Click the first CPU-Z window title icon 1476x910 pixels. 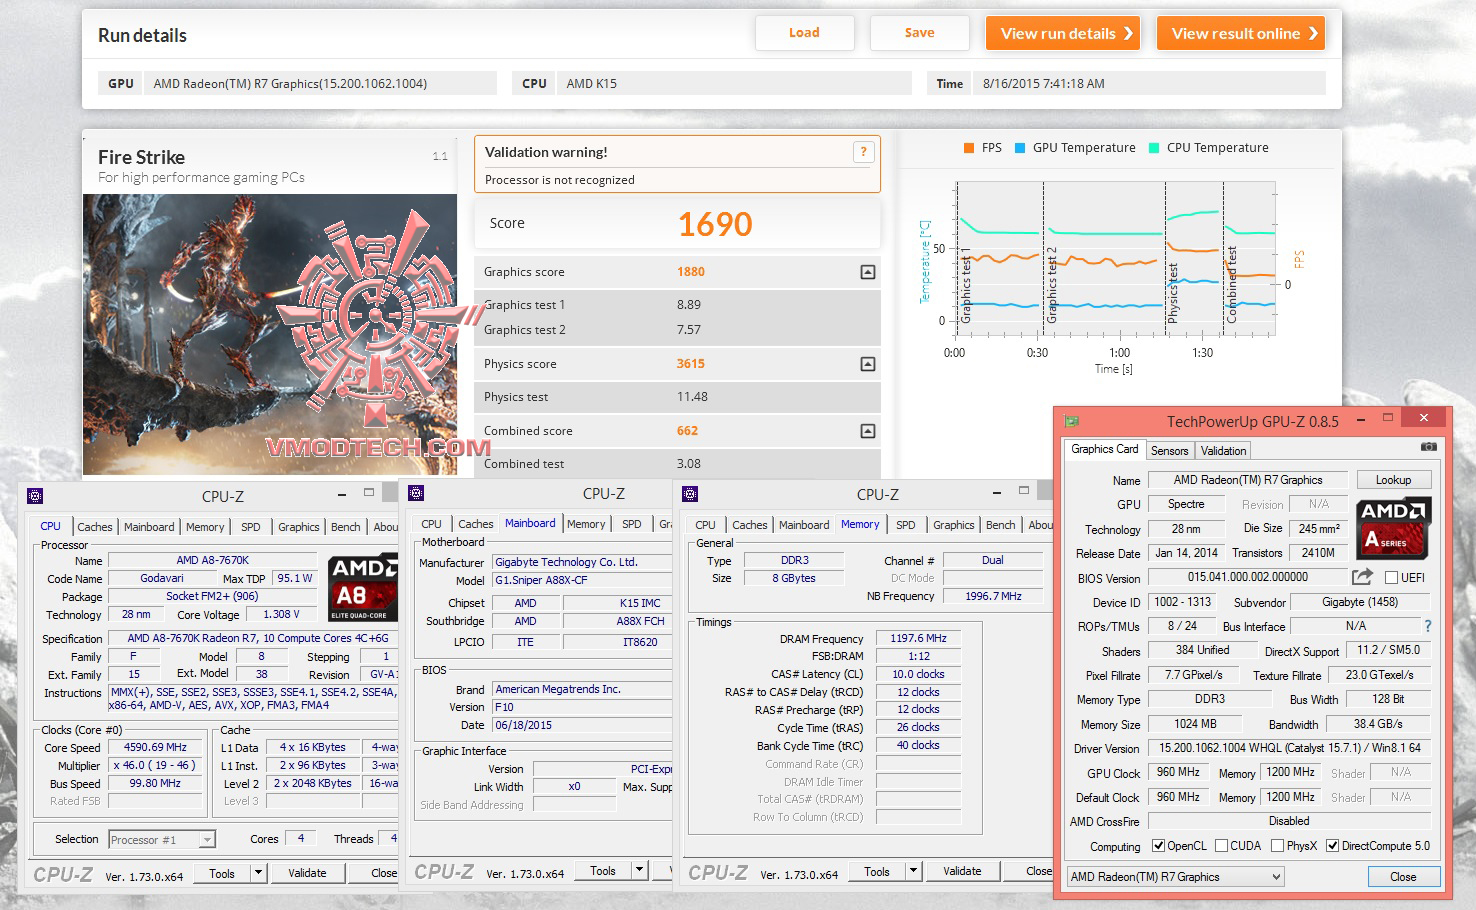click(x=35, y=495)
